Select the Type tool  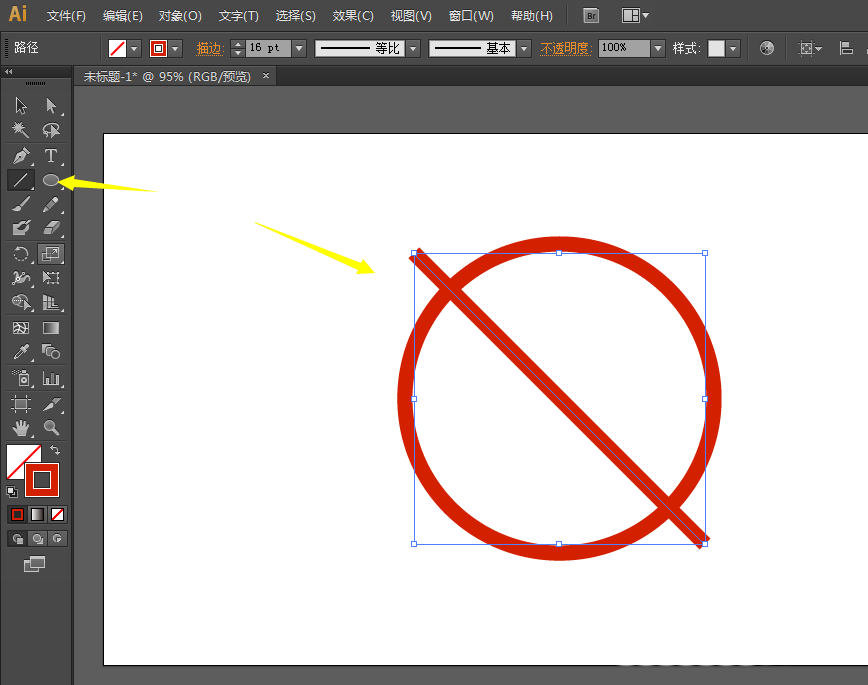[x=51, y=156]
